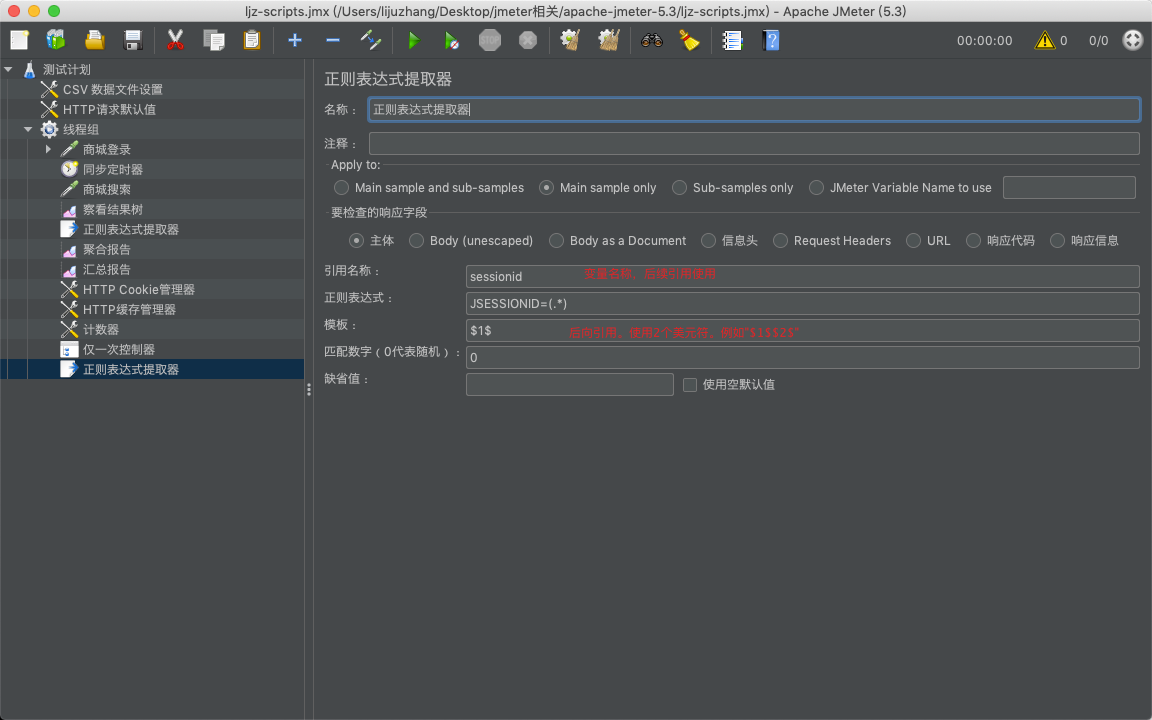Select the Request Headers radio button
The height and width of the screenshot is (720, 1152).
(780, 240)
